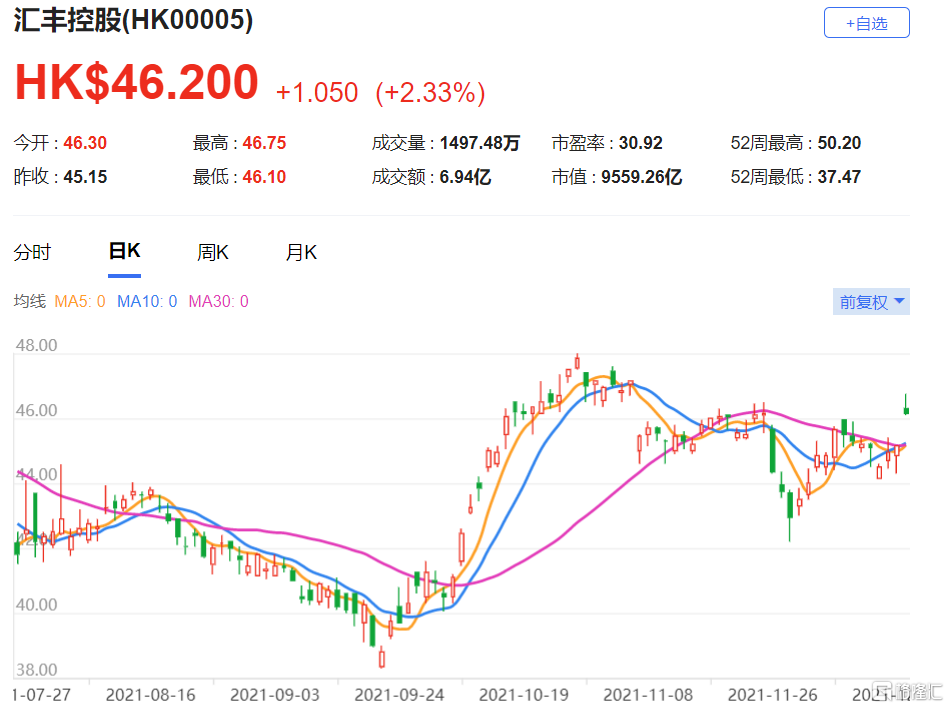Screen dimensions: 949x709
Task: Click the MA30 moving average label
Action: click(218, 301)
